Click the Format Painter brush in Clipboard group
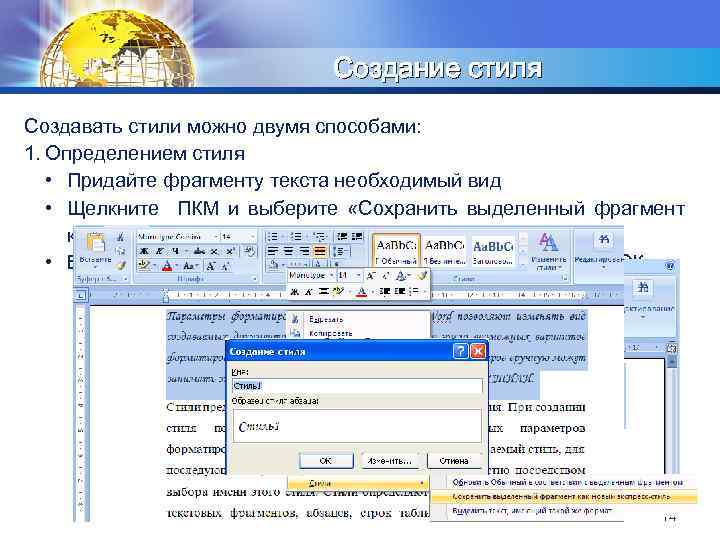 pos(121,265)
